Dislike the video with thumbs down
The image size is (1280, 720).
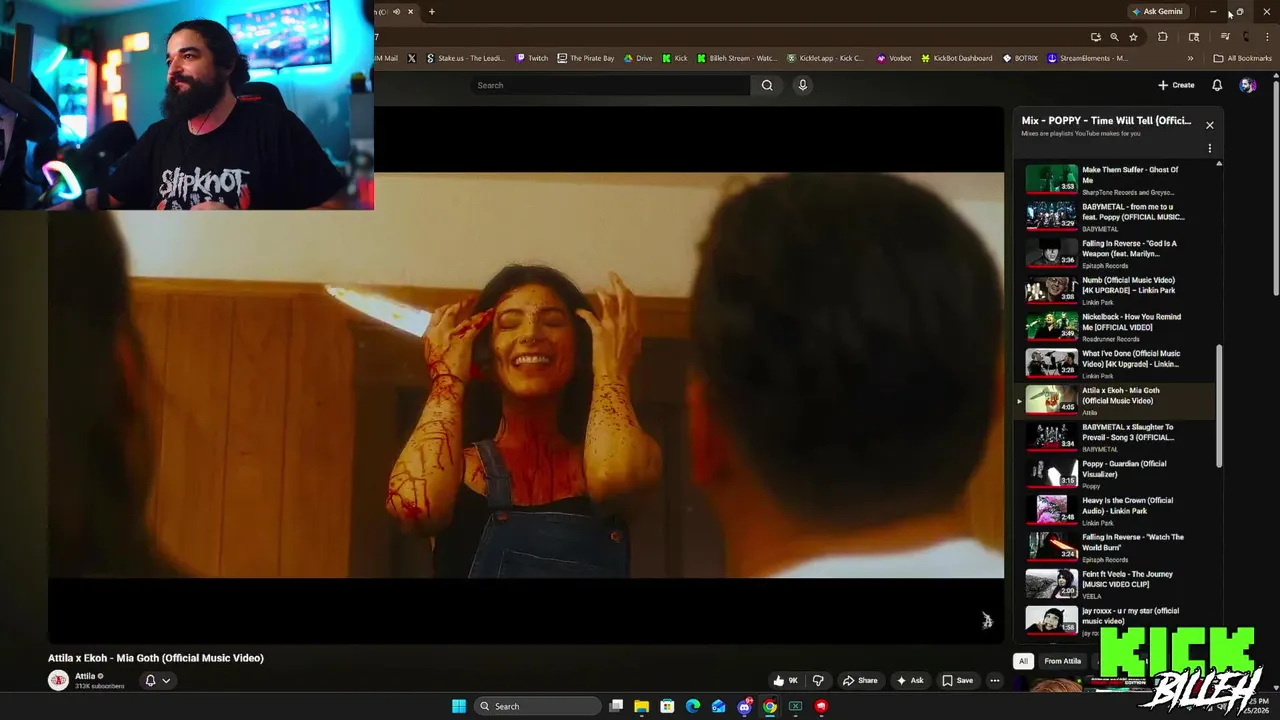818,681
